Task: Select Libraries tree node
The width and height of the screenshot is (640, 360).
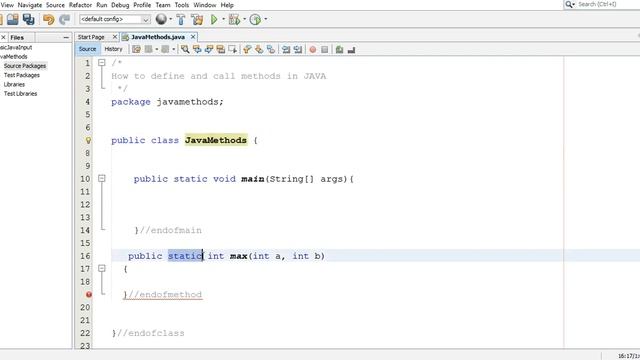Action: [14, 84]
